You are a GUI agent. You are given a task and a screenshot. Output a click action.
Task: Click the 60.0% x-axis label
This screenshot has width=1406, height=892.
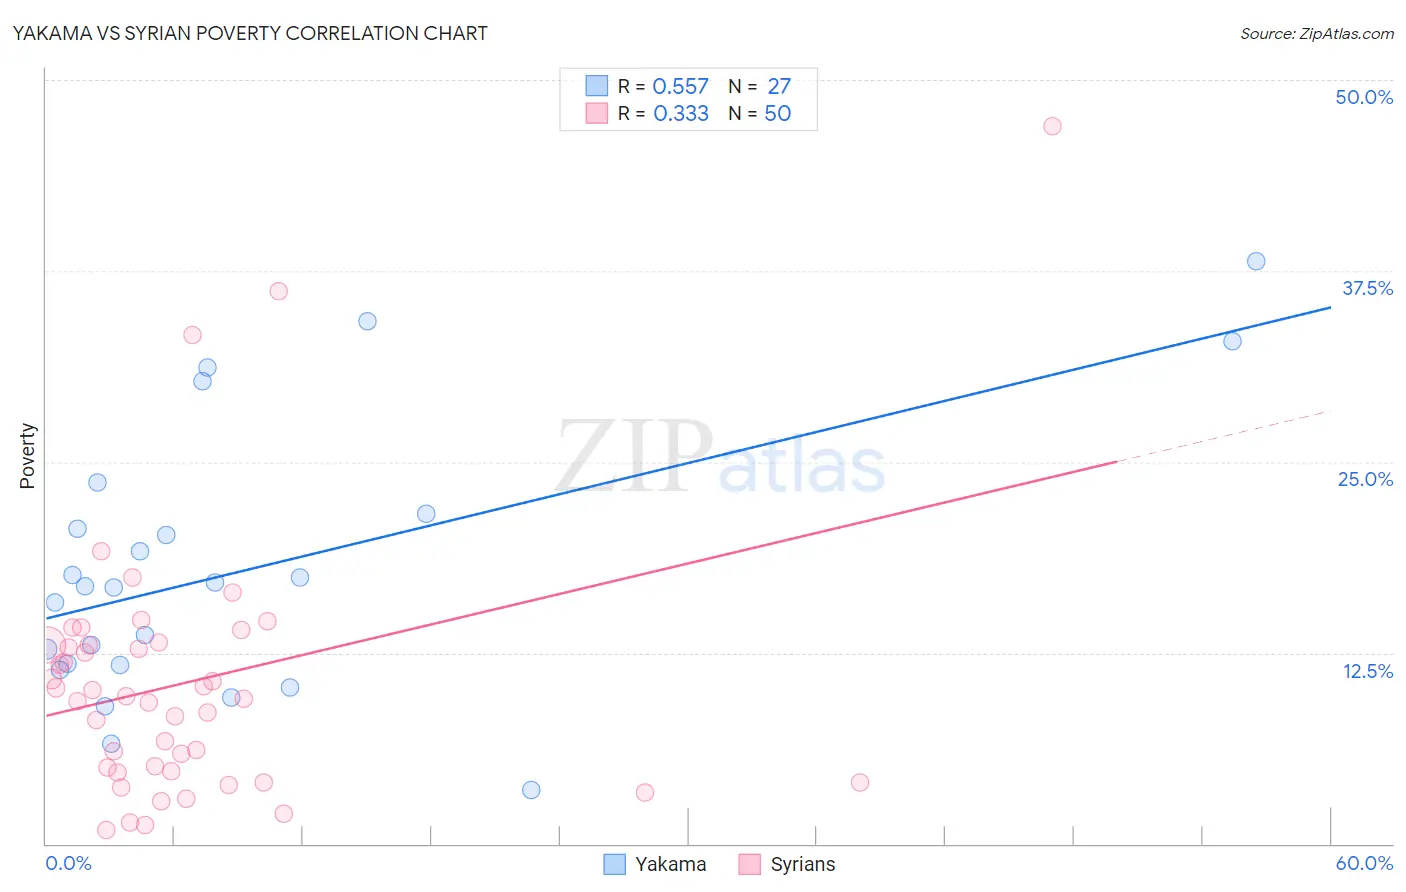[1364, 863]
